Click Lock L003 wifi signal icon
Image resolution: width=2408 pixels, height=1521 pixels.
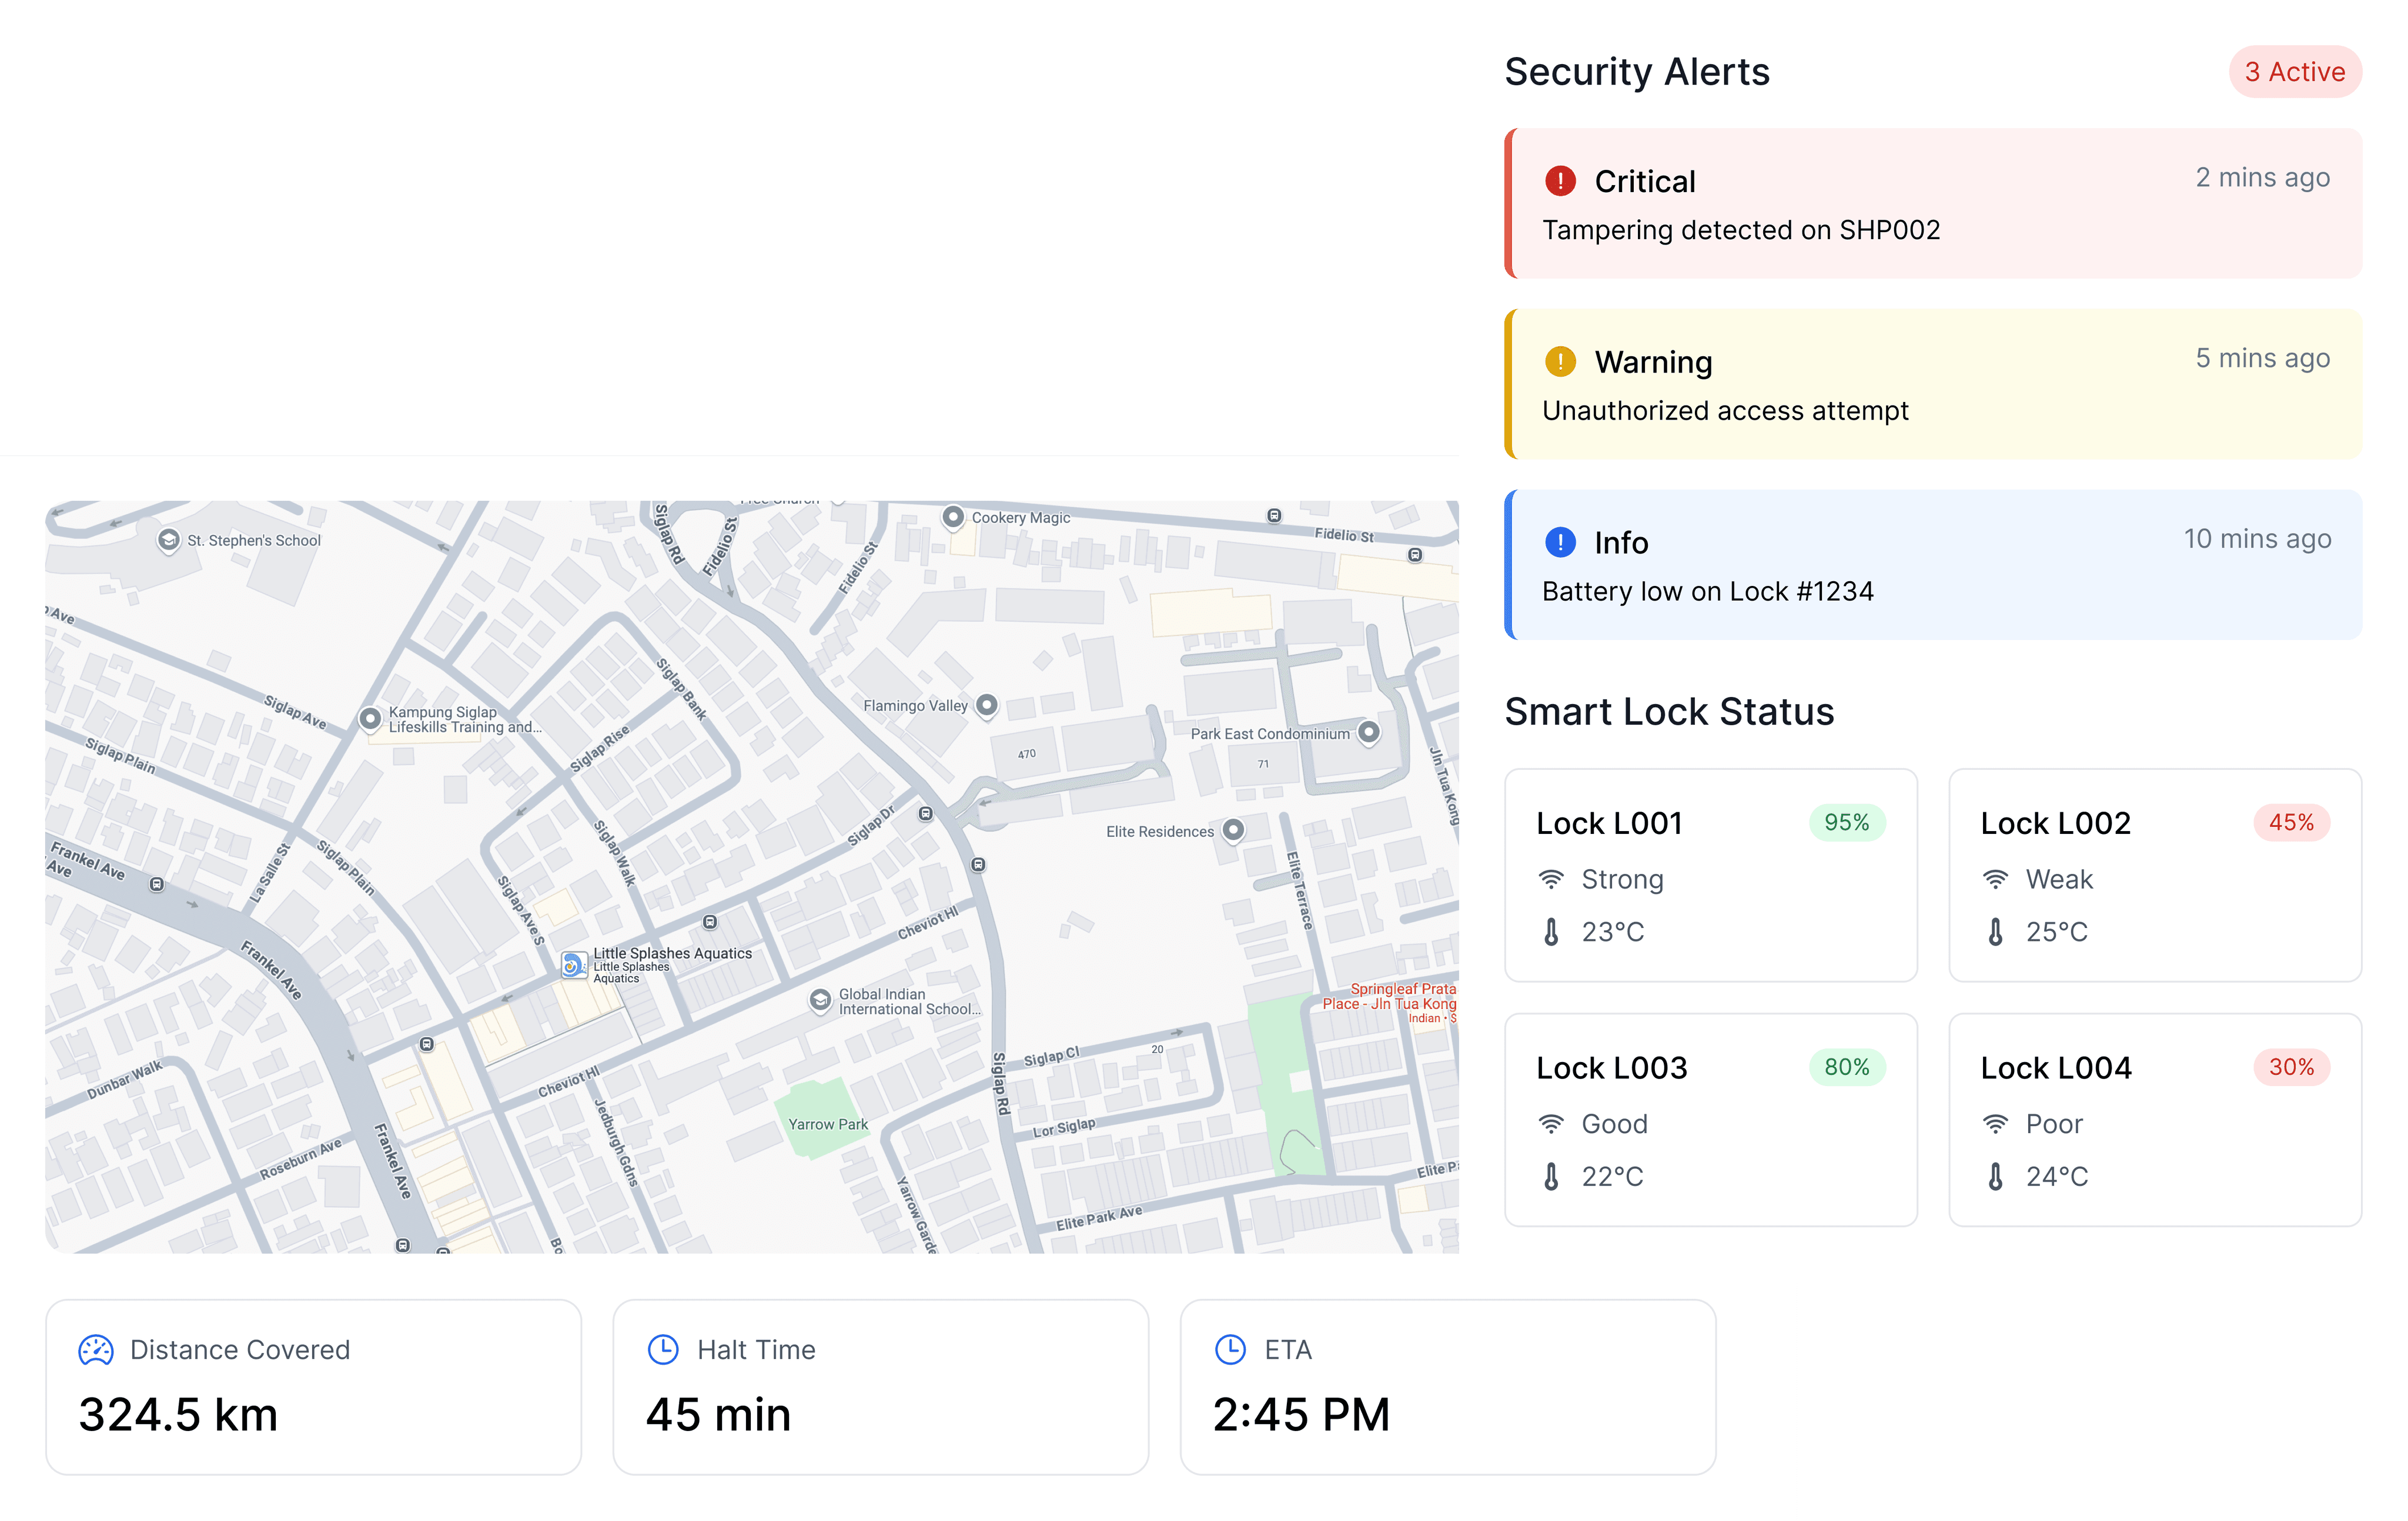1551,1124
